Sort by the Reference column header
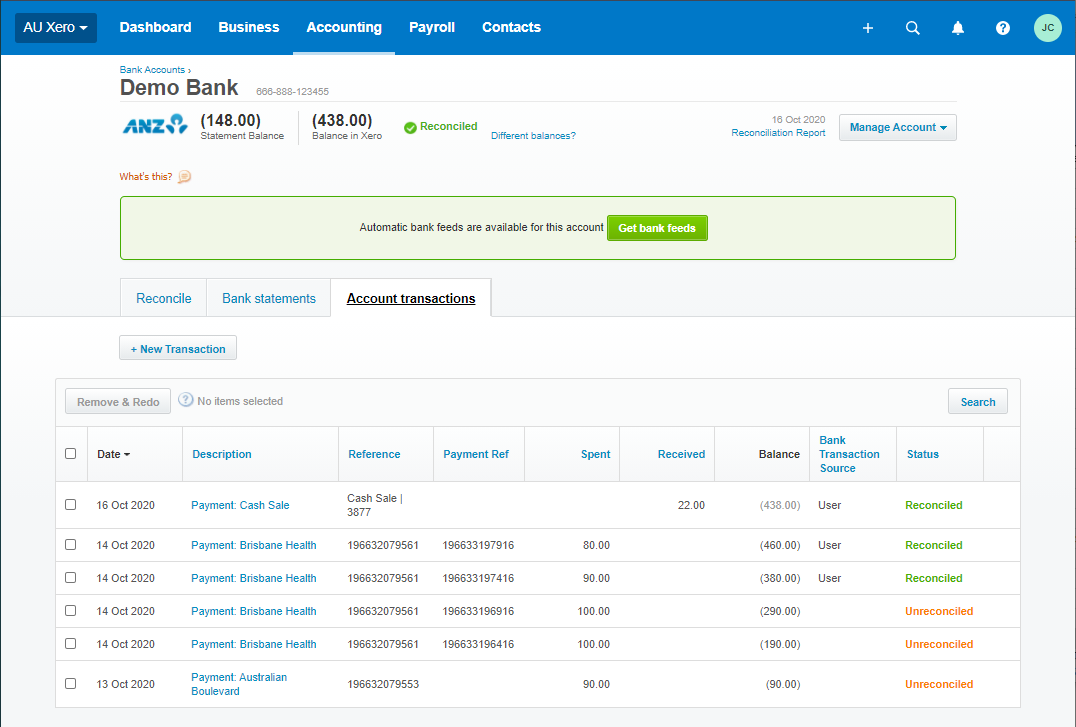This screenshot has width=1076, height=727. [x=374, y=454]
